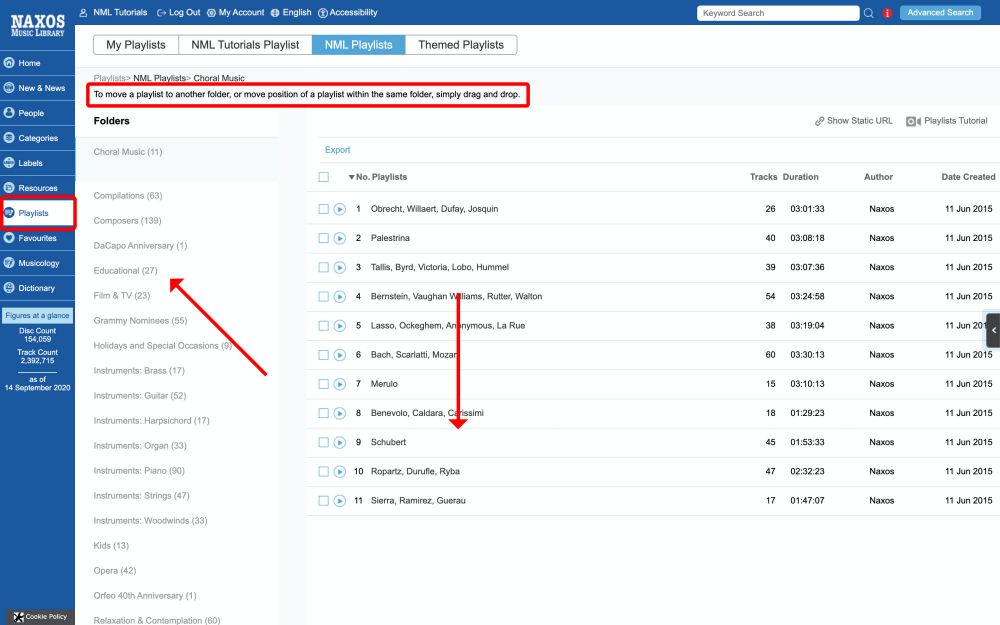
Task: Switch to NML Tutorials Playlist tab
Action: tap(245, 45)
